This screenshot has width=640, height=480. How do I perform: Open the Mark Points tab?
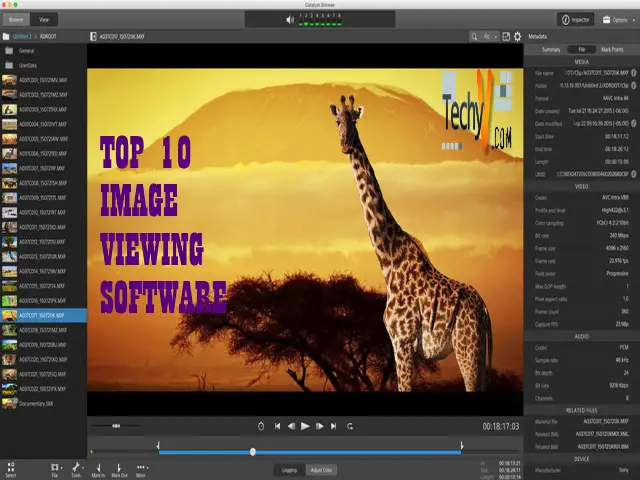click(x=612, y=49)
